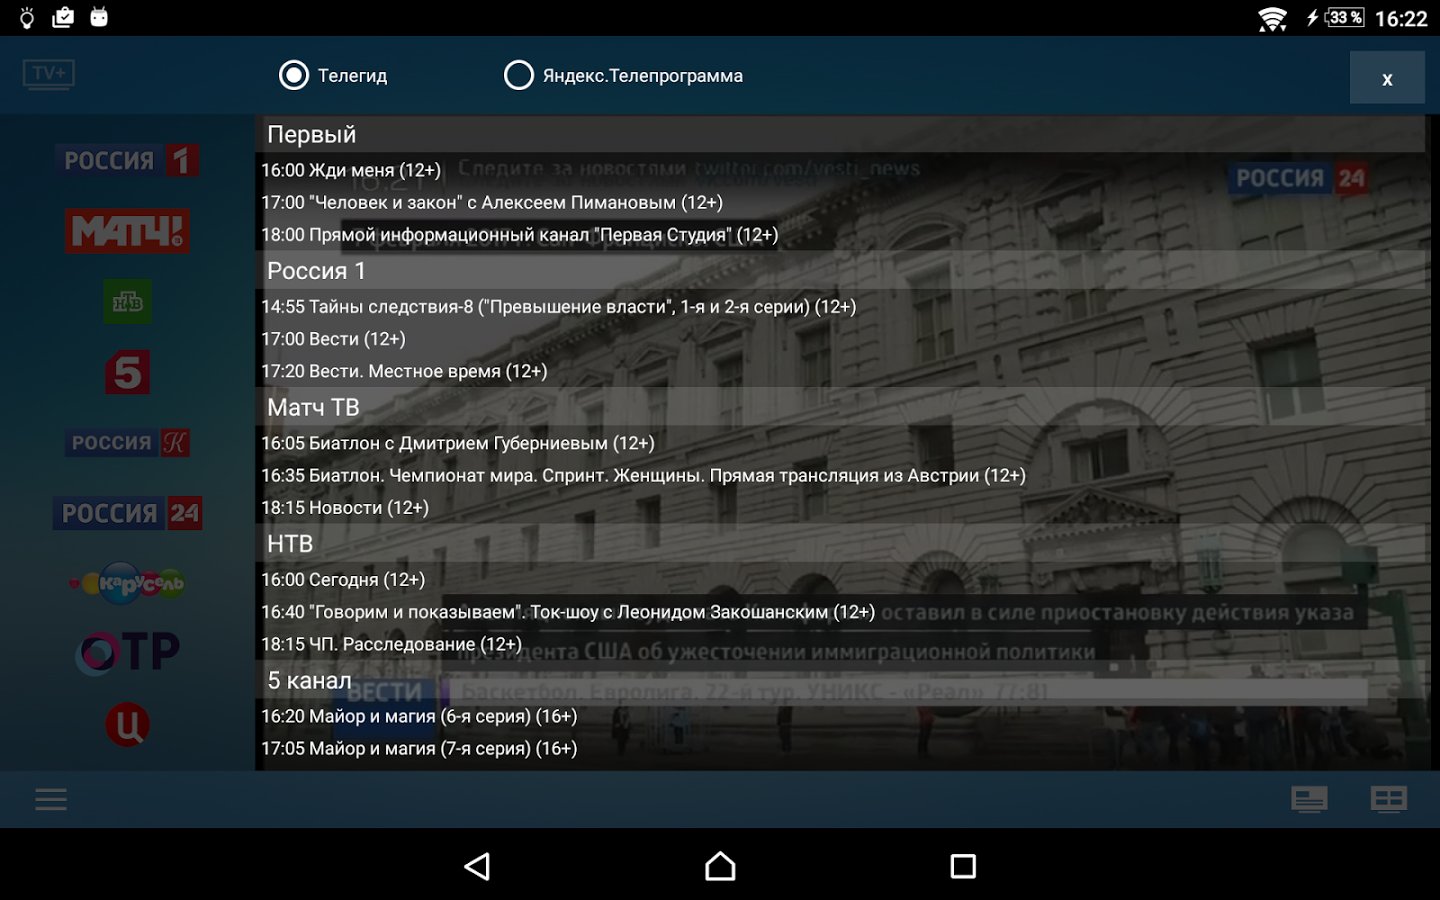This screenshot has width=1440, height=900.
Task: Select the 16:00 Жди меня program
Action: pyautogui.click(x=351, y=170)
